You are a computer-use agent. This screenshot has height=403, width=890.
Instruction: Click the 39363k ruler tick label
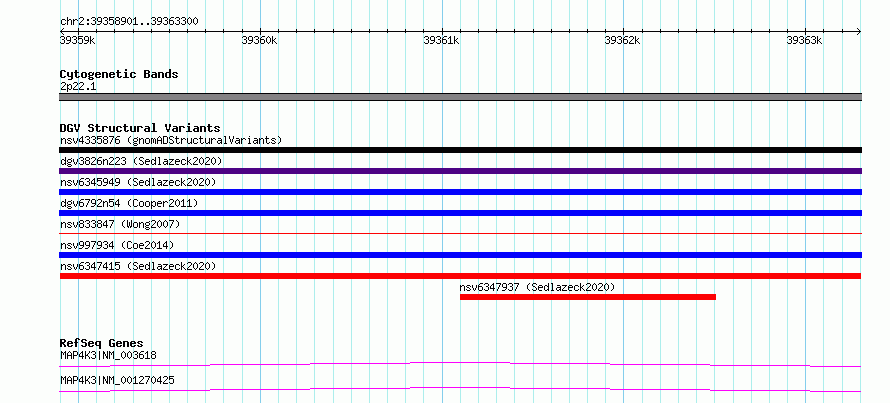click(804, 40)
